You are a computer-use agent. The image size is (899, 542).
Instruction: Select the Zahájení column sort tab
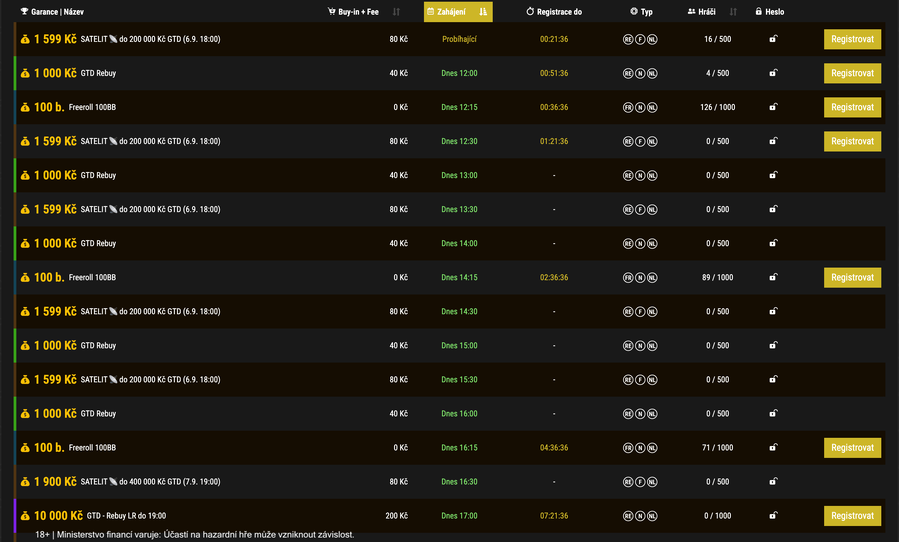(458, 11)
